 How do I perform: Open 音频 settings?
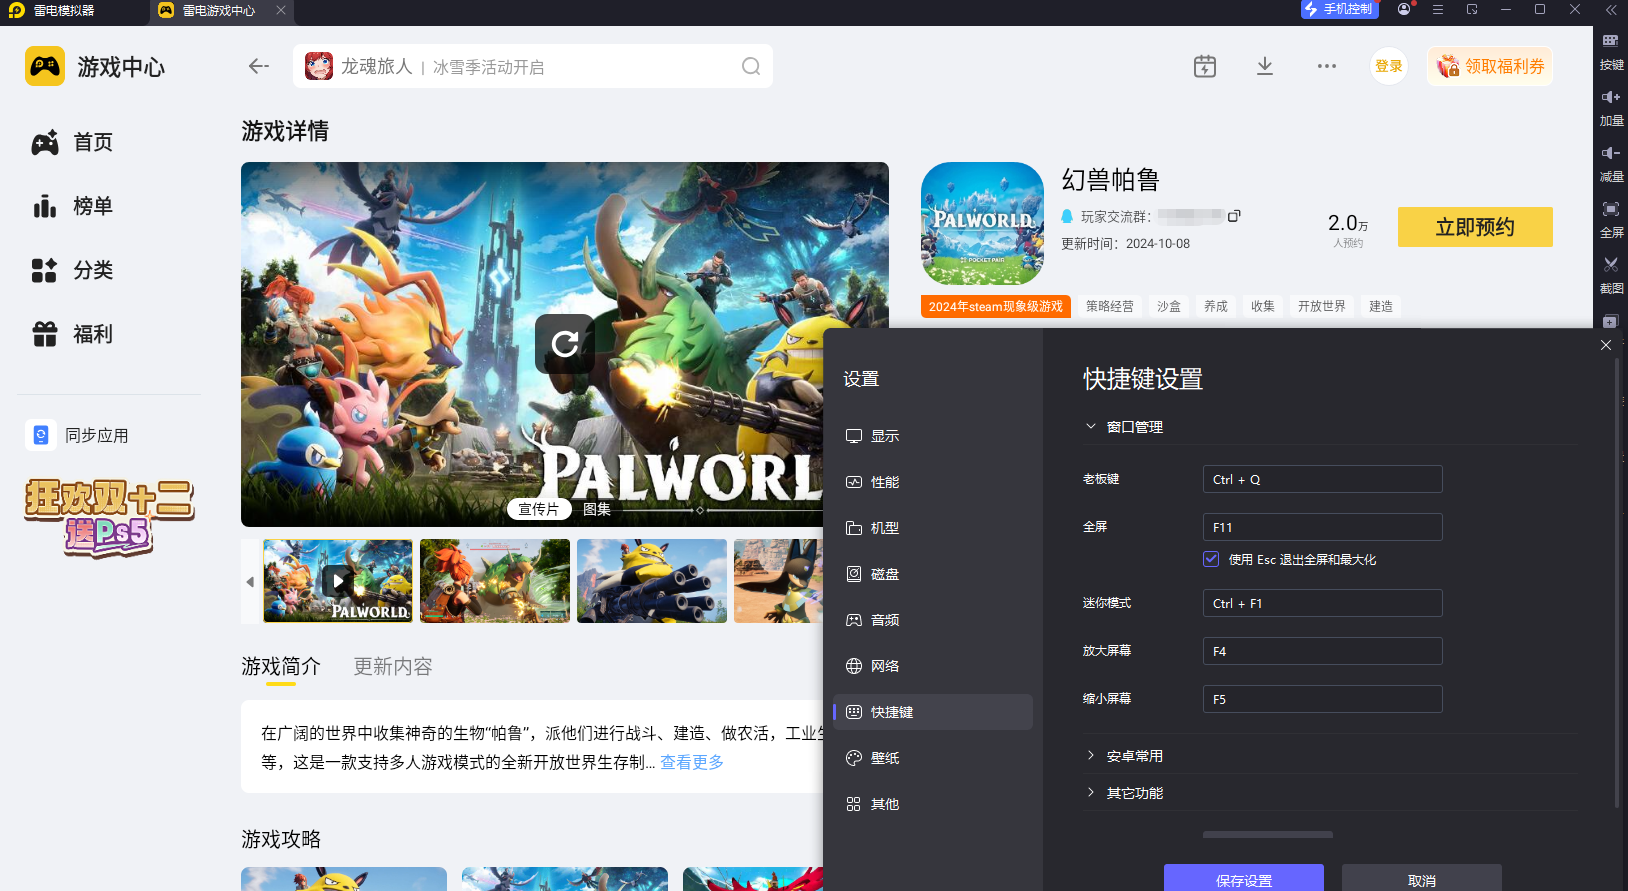(933, 620)
